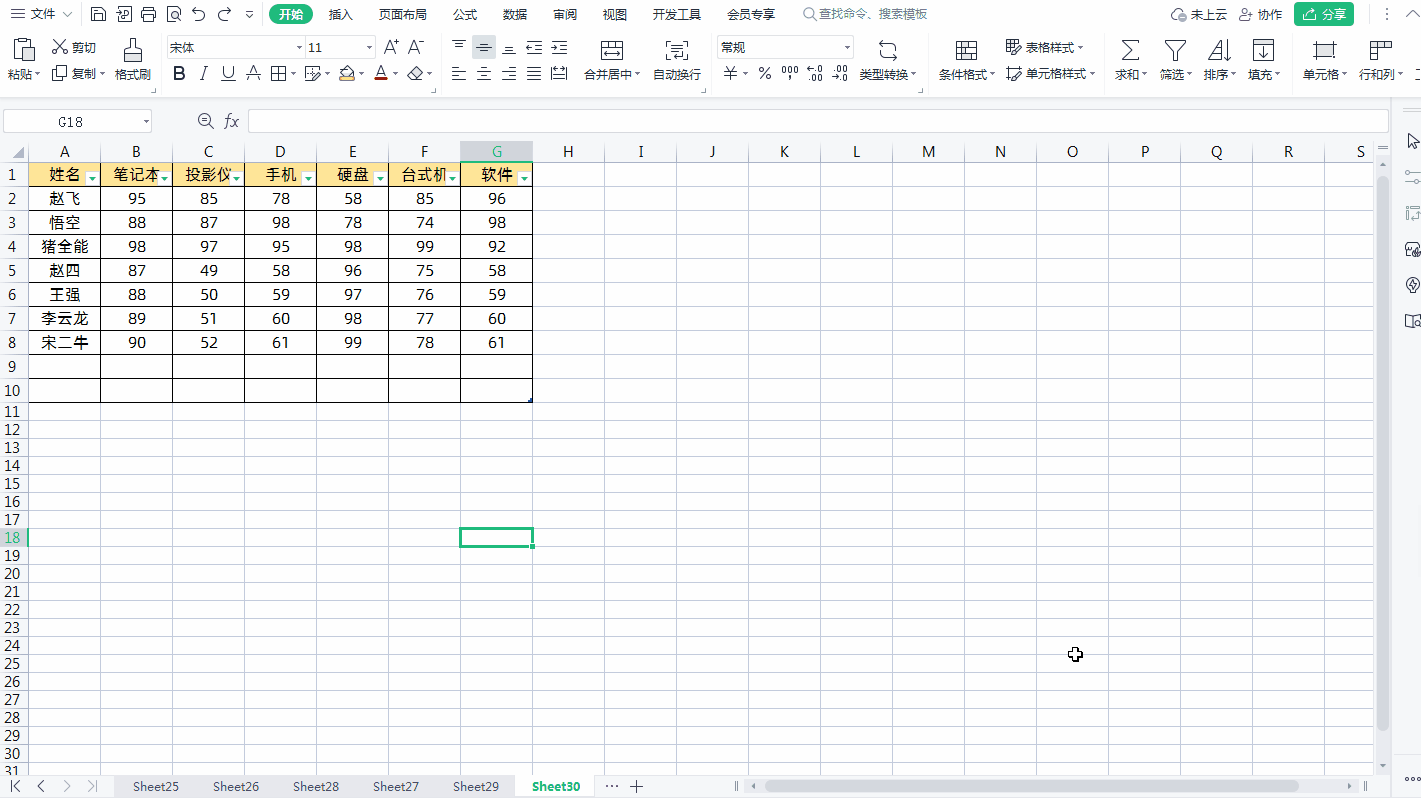The height and width of the screenshot is (798, 1421).
Task: Toggle bold formatting
Action: tap(179, 73)
